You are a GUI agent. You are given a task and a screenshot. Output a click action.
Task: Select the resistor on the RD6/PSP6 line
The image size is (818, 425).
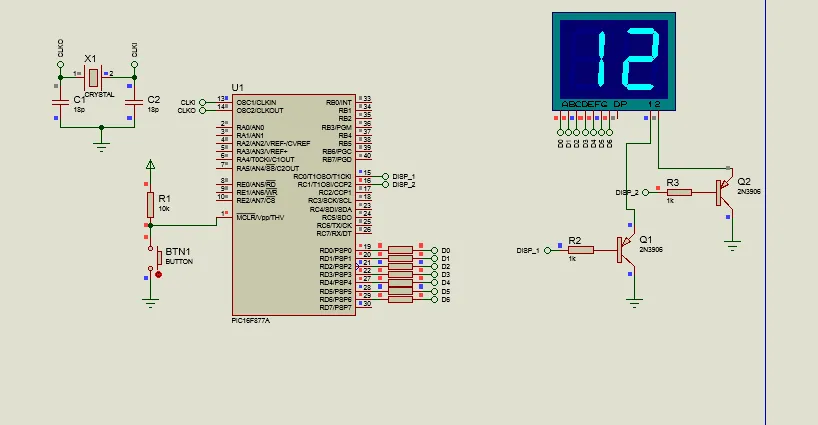[401, 299]
